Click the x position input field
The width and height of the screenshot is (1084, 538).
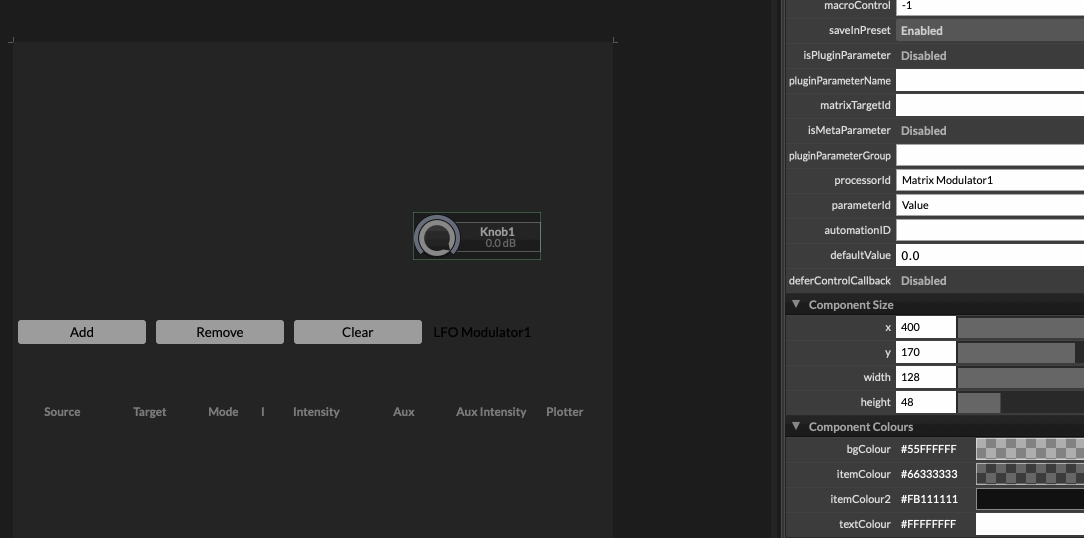pos(925,327)
